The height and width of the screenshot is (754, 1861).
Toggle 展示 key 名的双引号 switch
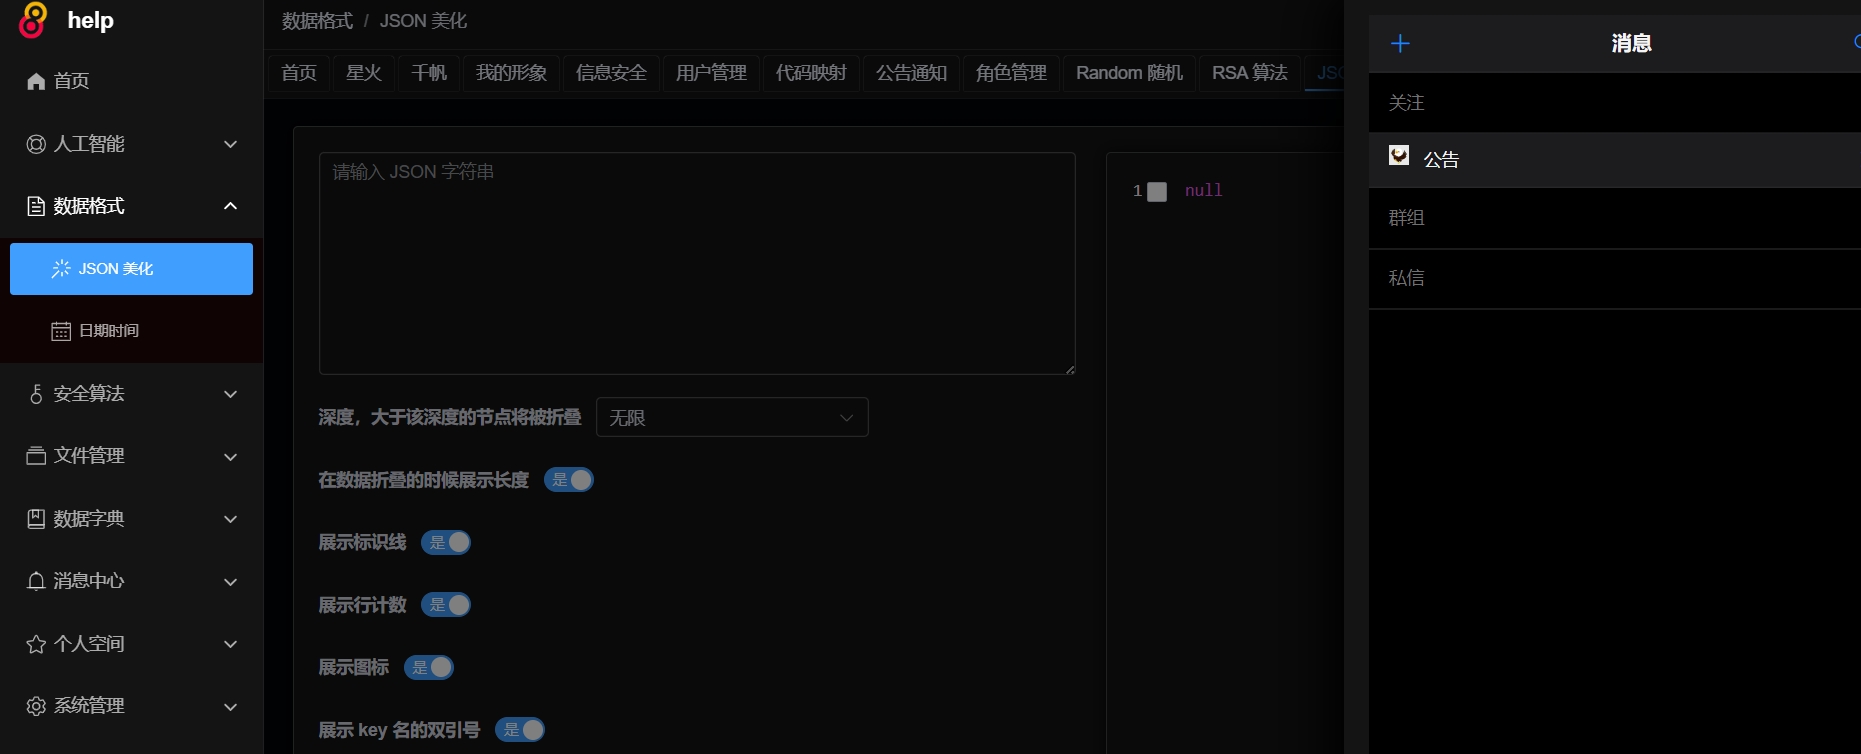pos(520,730)
